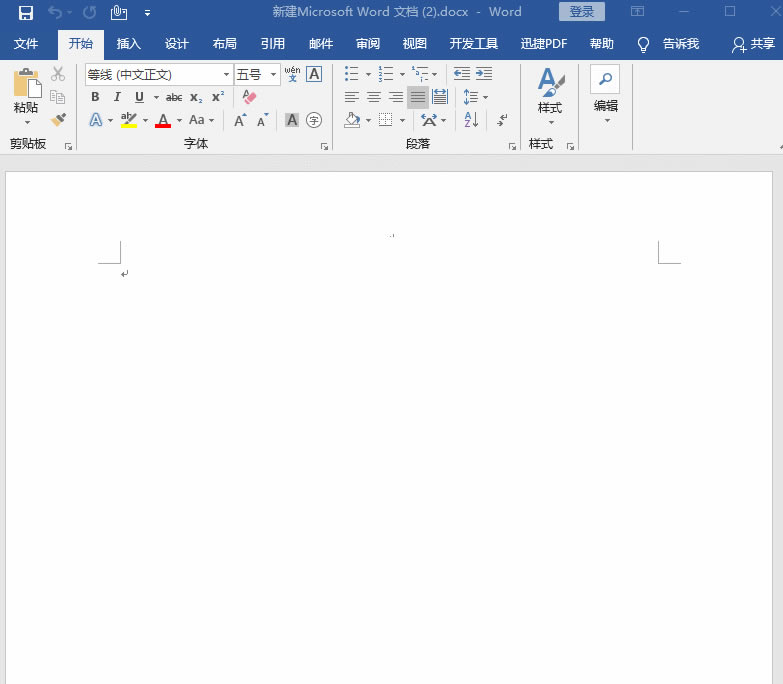Toggle show paragraph marks icon
The width and height of the screenshot is (783, 684).
click(x=502, y=120)
